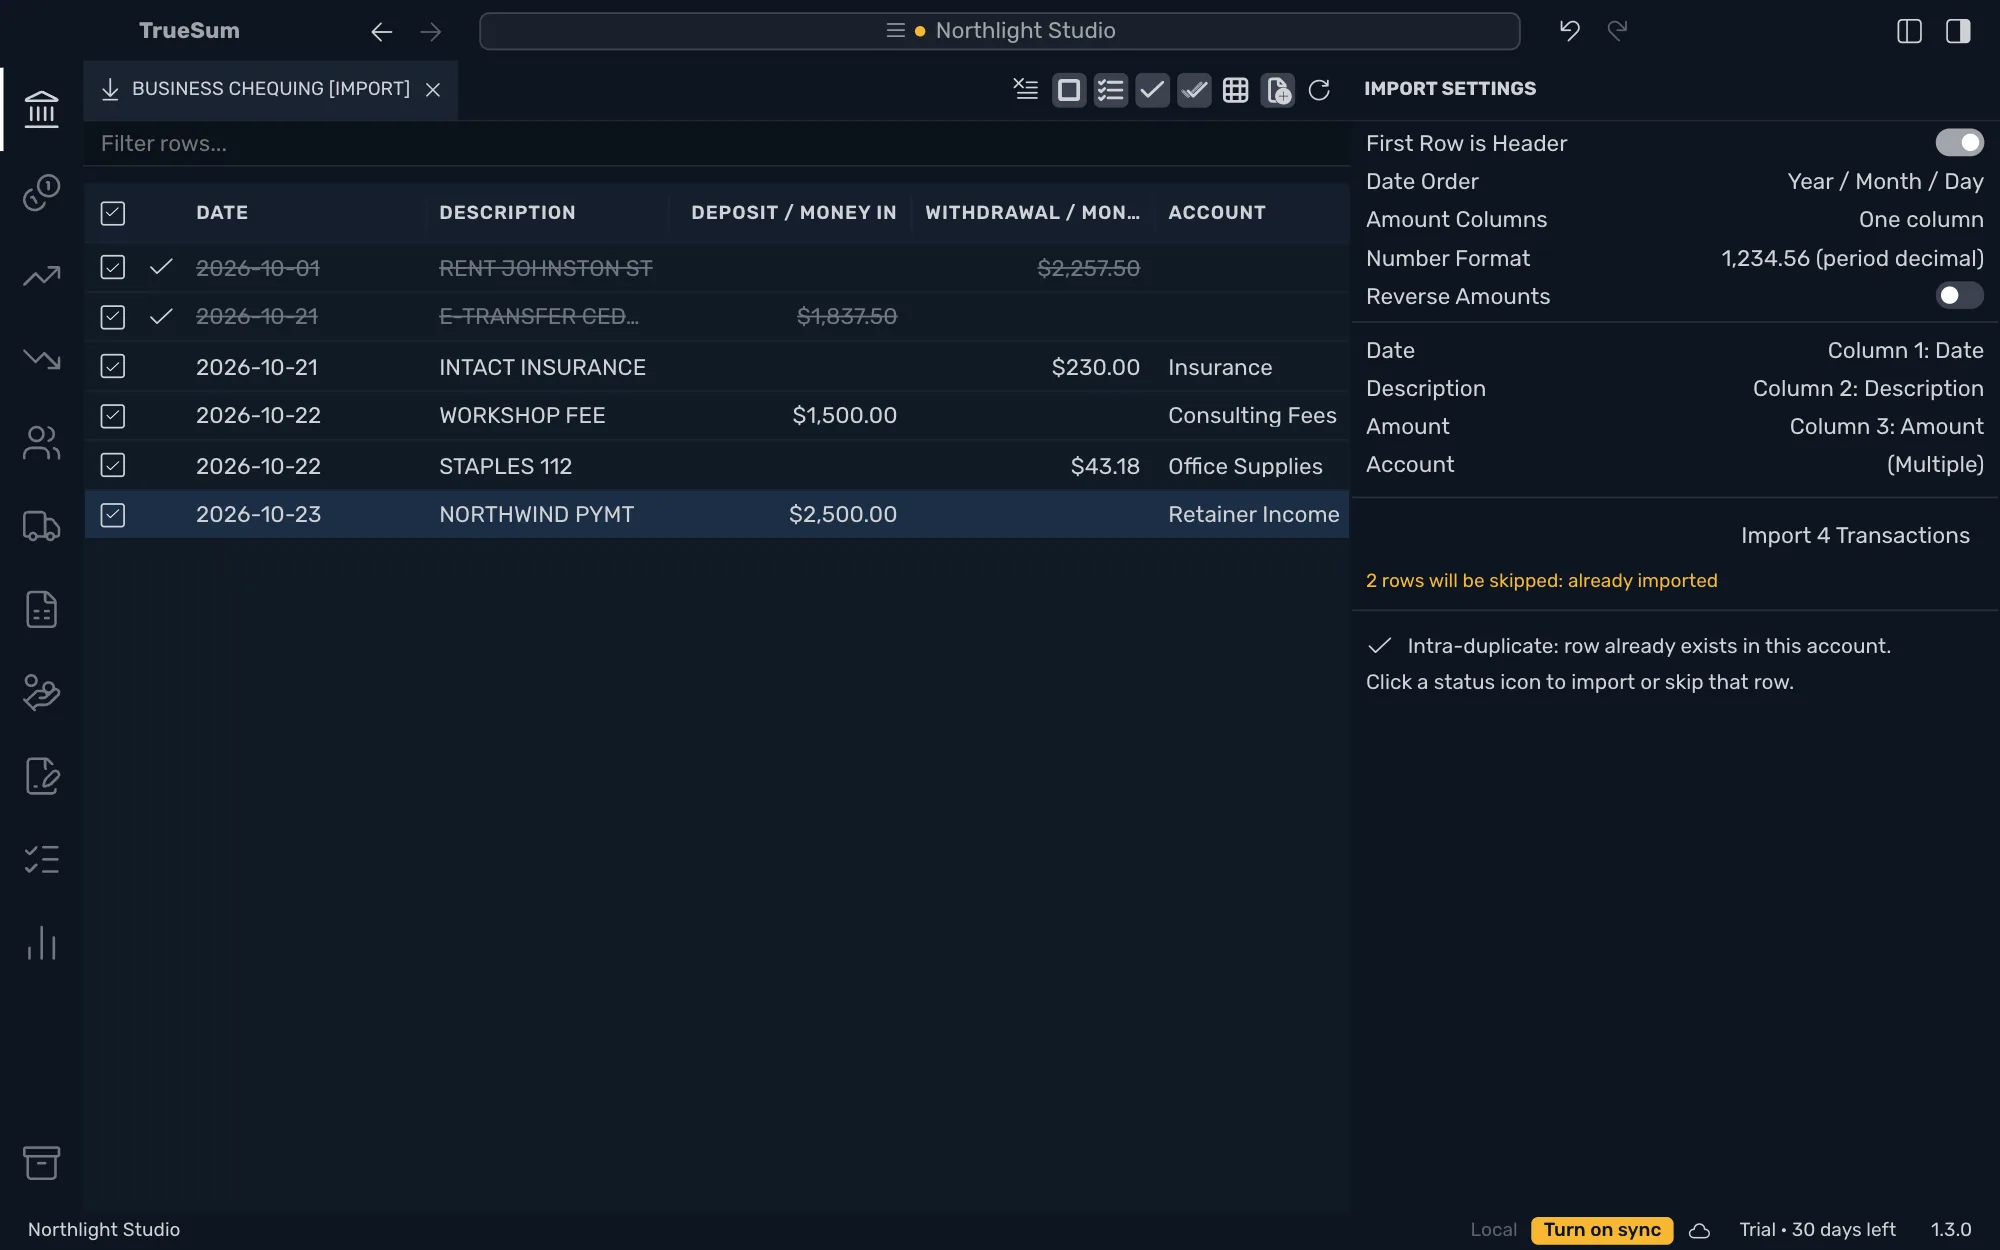Change the Column 3: Amount mapping
2000x1250 pixels.
pos(1886,426)
